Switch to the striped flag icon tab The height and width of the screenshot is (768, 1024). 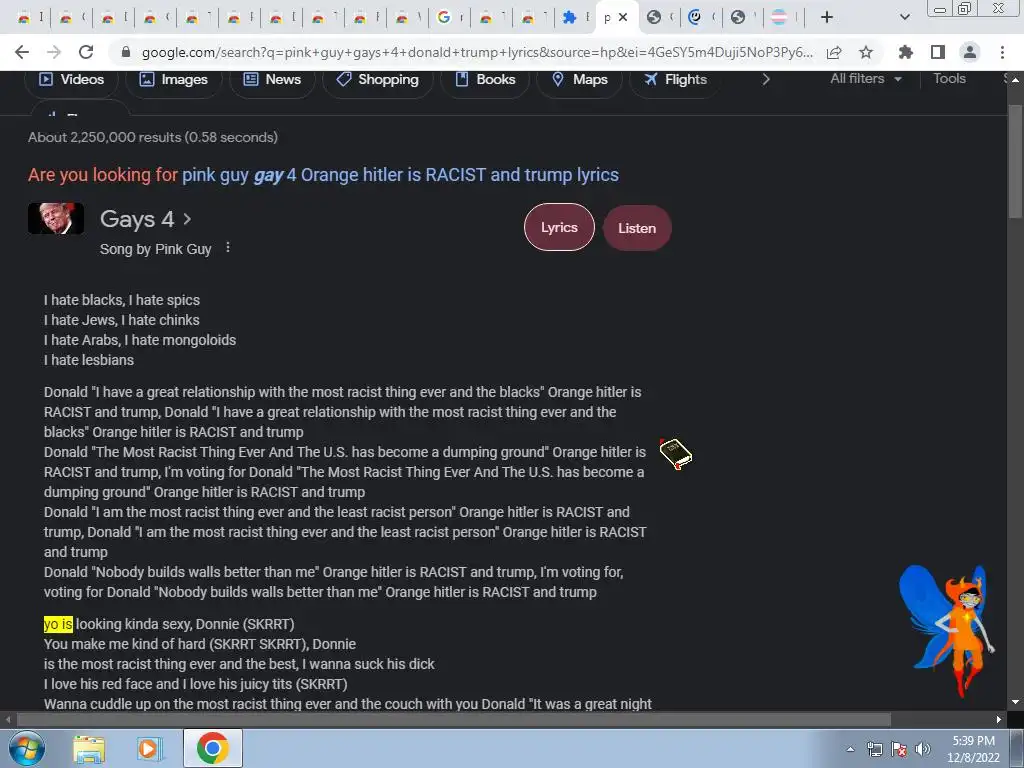[x=784, y=17]
